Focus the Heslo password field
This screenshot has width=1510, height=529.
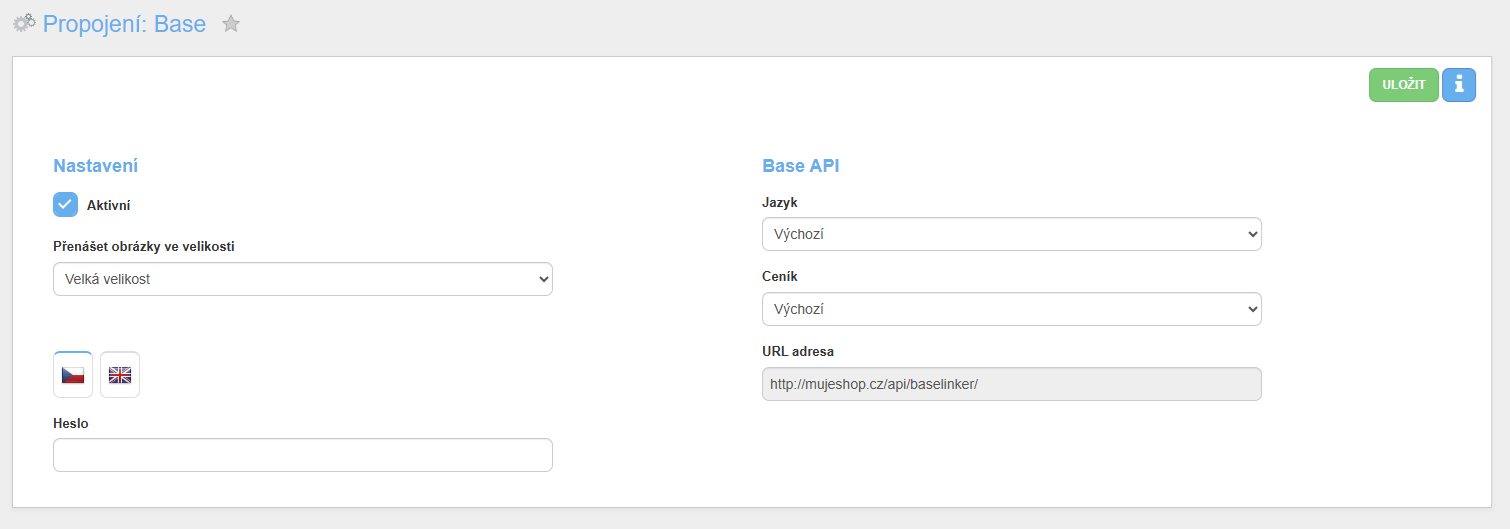pyautogui.click(x=303, y=455)
